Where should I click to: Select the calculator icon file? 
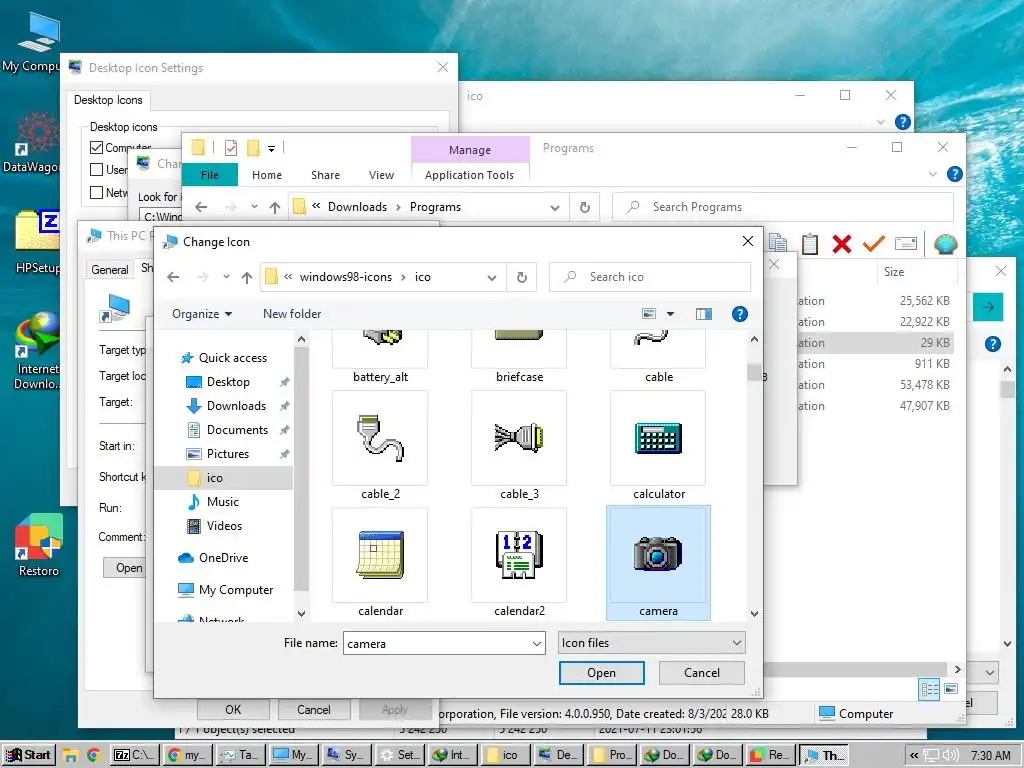[658, 446]
